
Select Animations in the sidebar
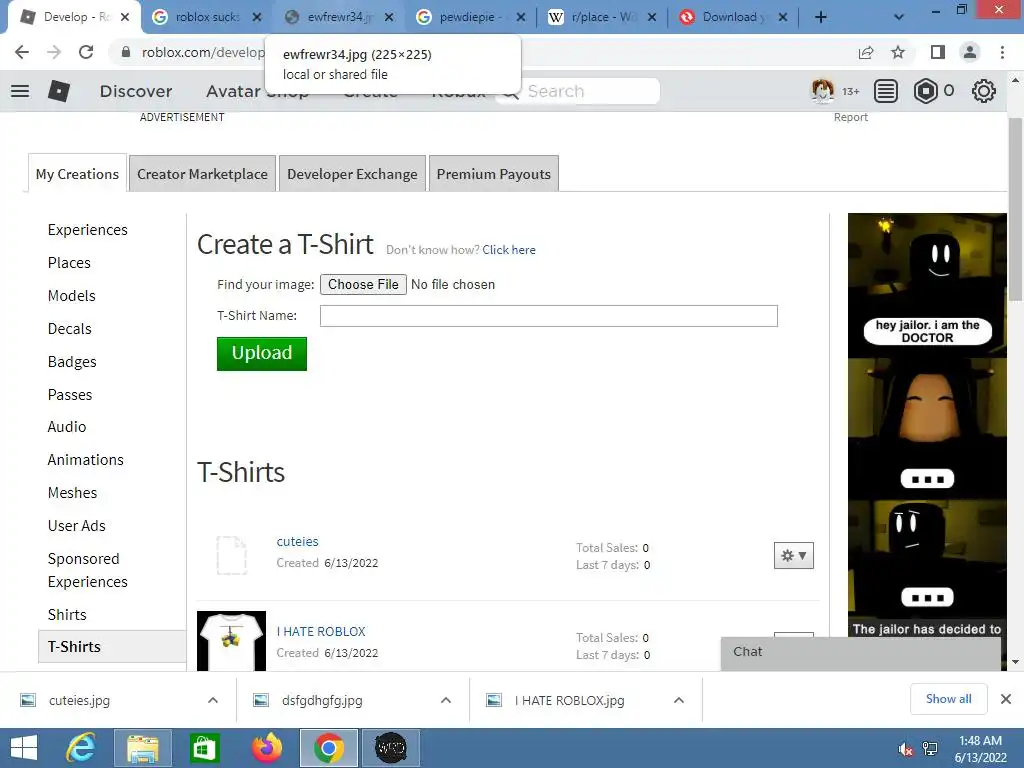(x=86, y=460)
